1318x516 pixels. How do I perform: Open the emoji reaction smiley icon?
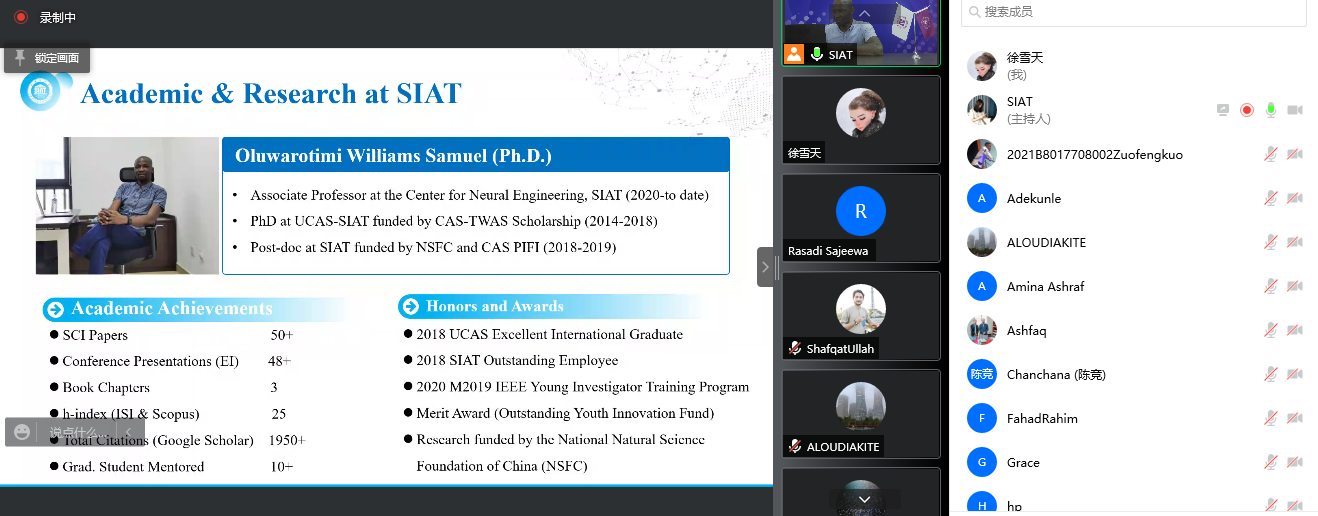point(22,432)
